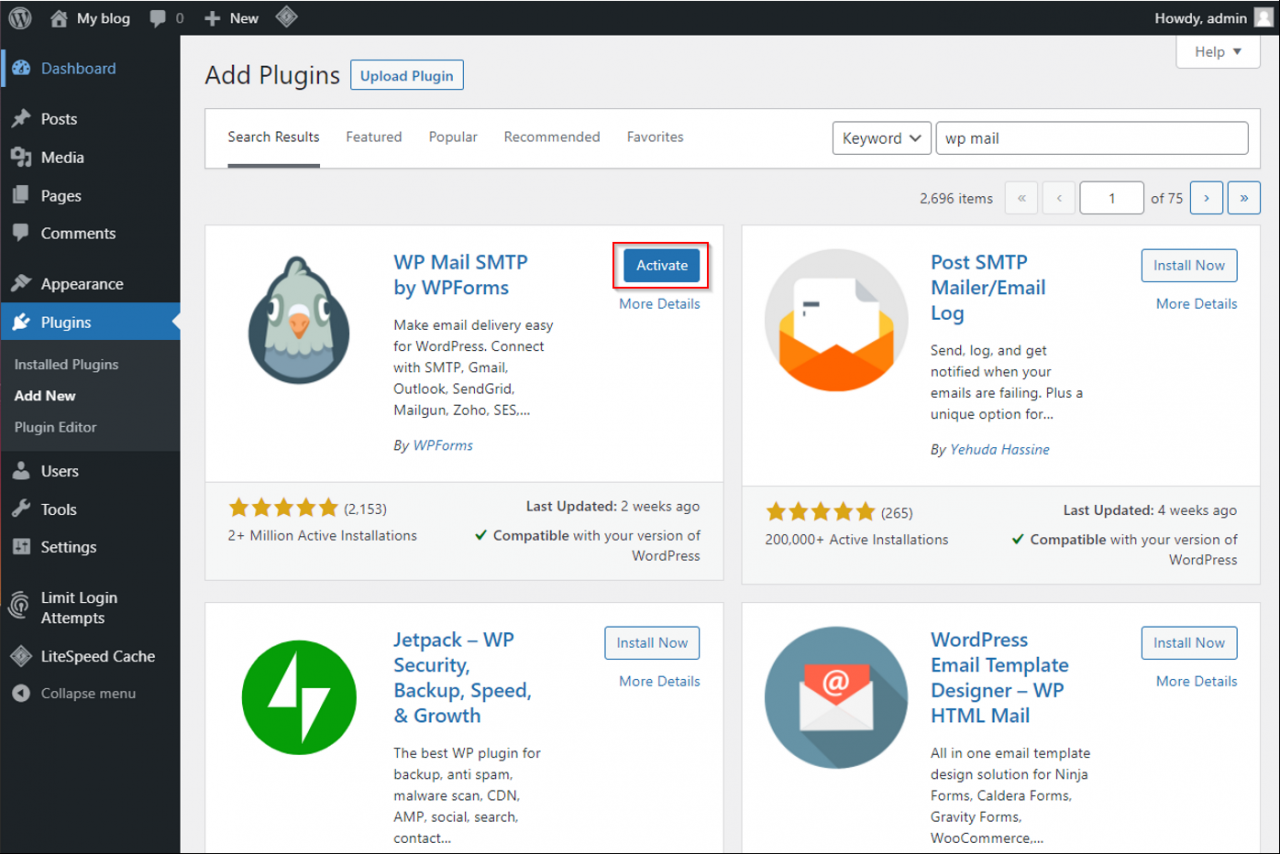The width and height of the screenshot is (1280, 854).
Task: Click the WordPress logo in admin bar
Action: pyautogui.click(x=20, y=18)
